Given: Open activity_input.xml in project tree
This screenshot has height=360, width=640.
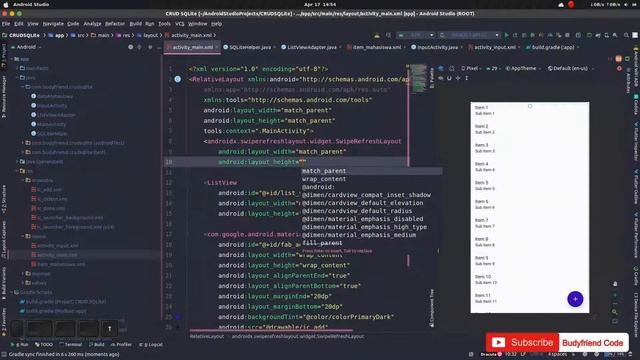Looking at the screenshot, I should [x=58, y=246].
